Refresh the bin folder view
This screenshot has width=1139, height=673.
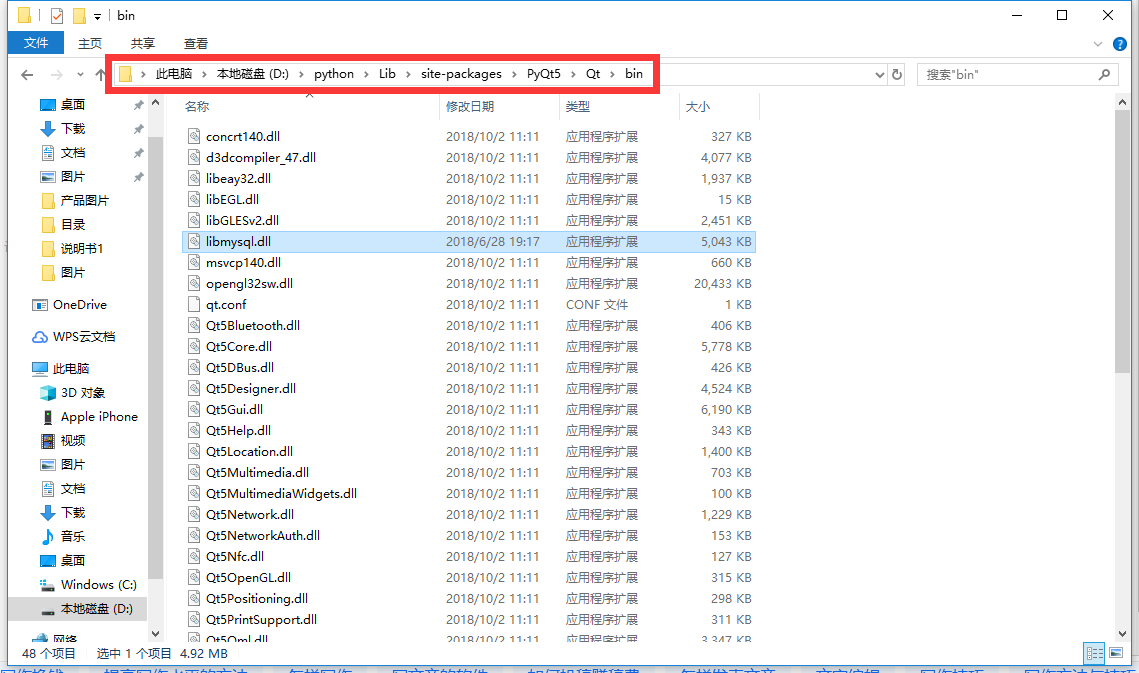897,74
